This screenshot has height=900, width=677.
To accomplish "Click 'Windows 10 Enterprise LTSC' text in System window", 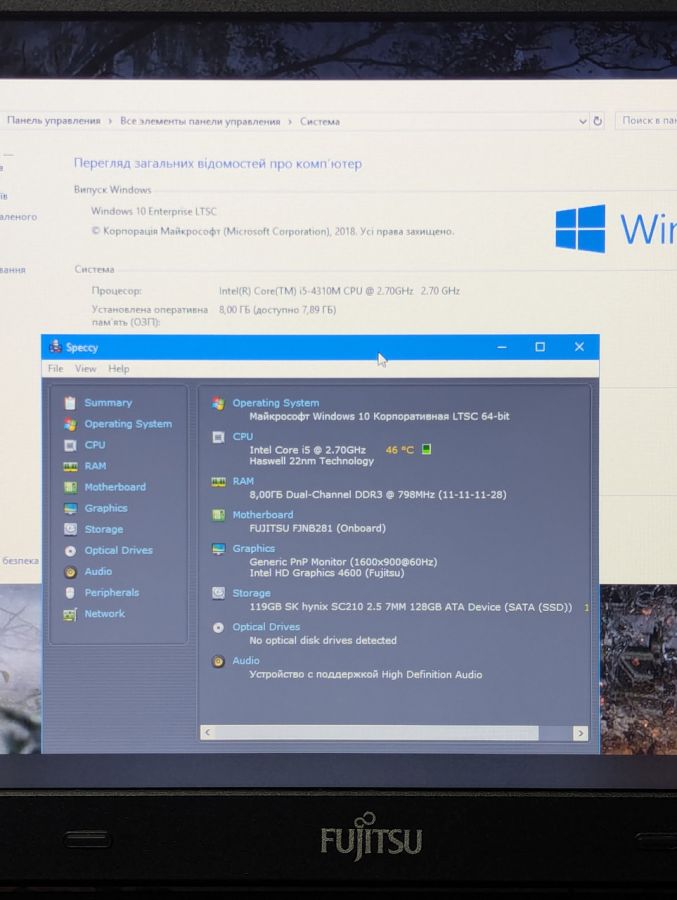I will [154, 211].
